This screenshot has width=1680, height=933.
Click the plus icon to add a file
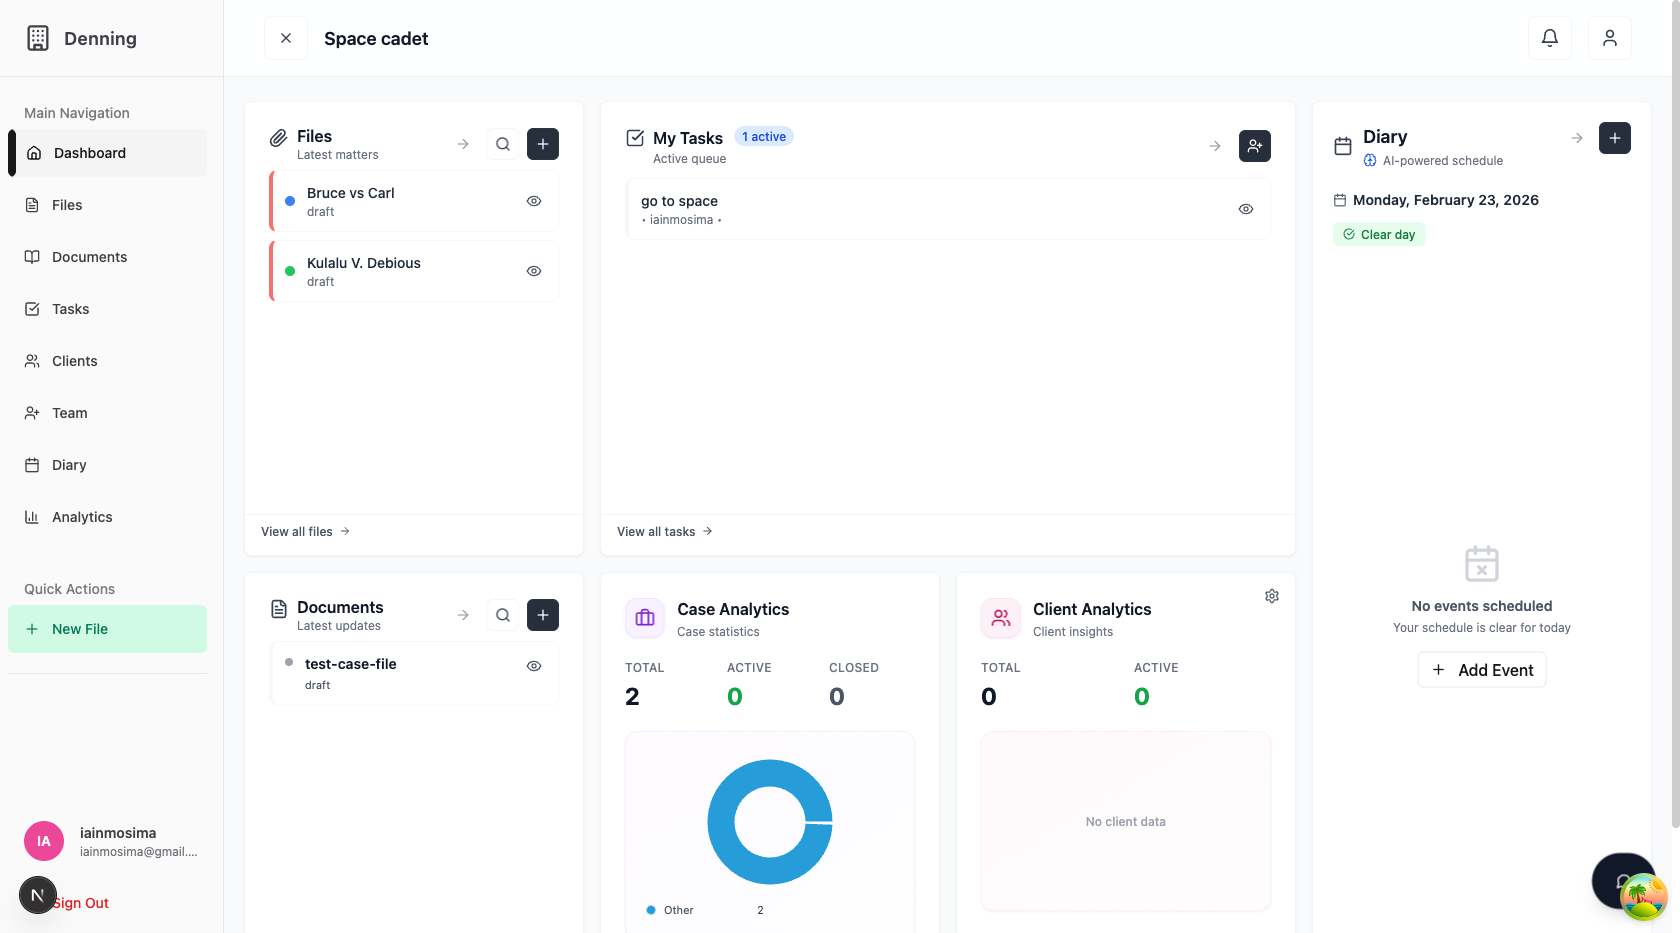coord(543,144)
